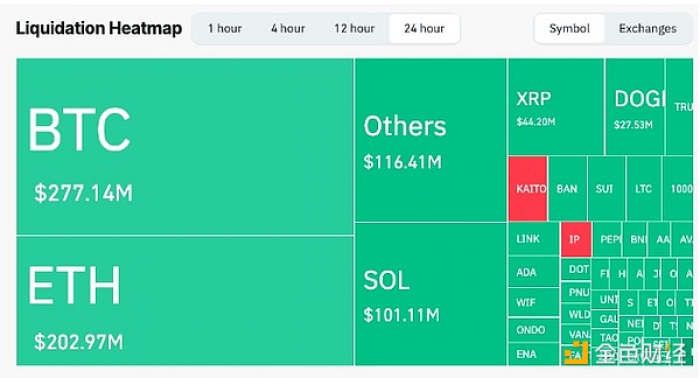Click the LTC heatmap tile
This screenshot has height=378, width=700.
[644, 188]
